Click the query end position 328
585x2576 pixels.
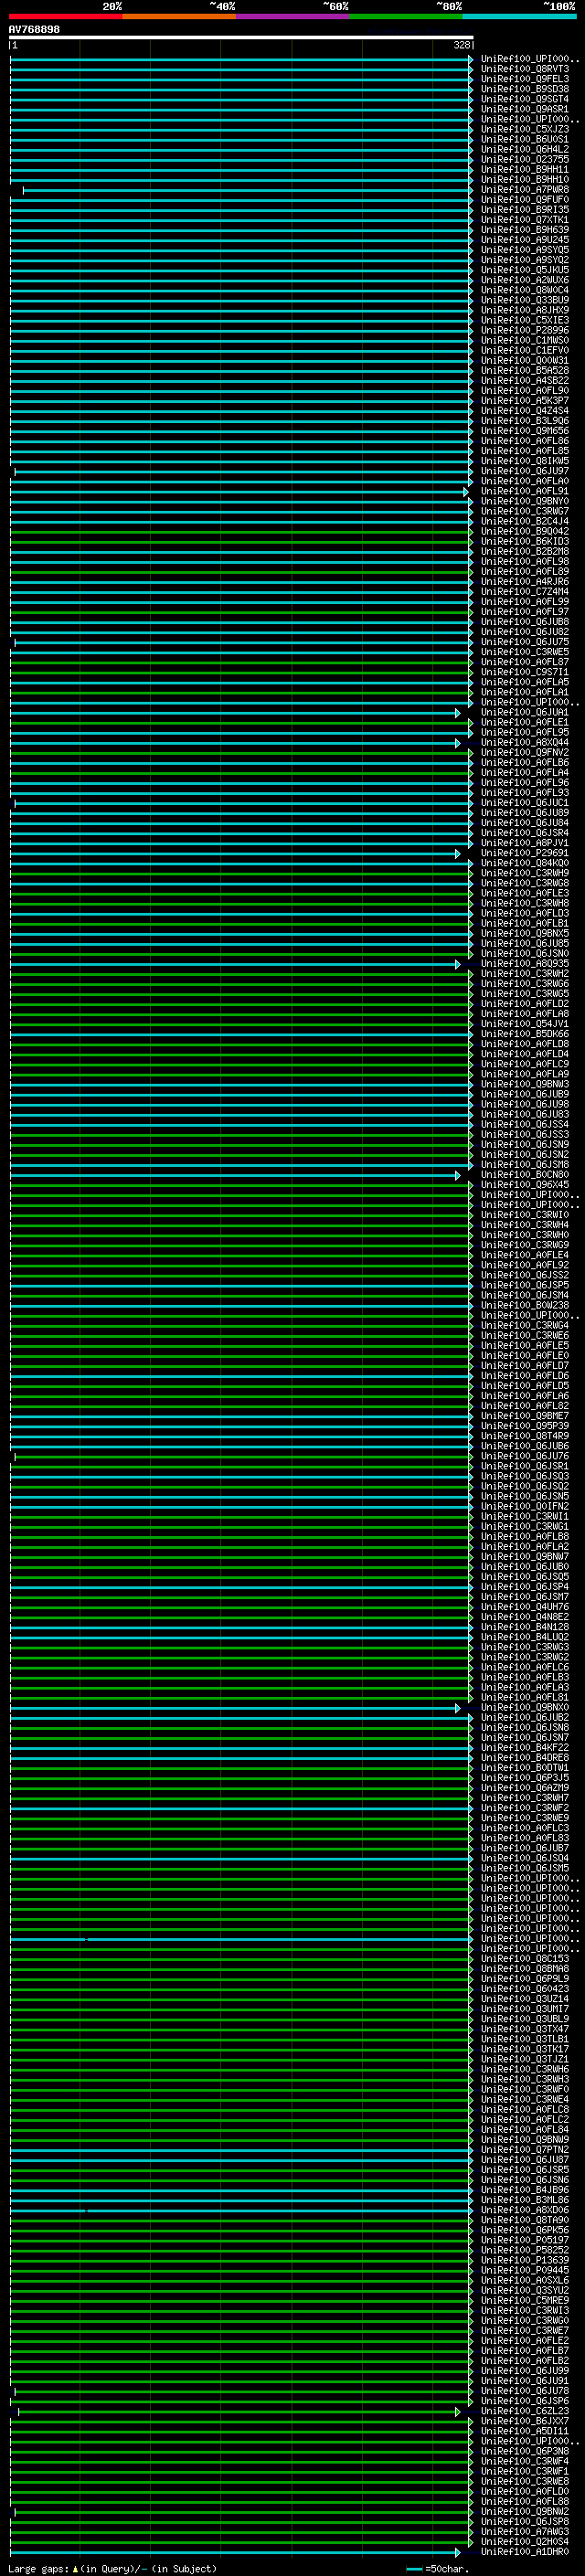coord(461,45)
